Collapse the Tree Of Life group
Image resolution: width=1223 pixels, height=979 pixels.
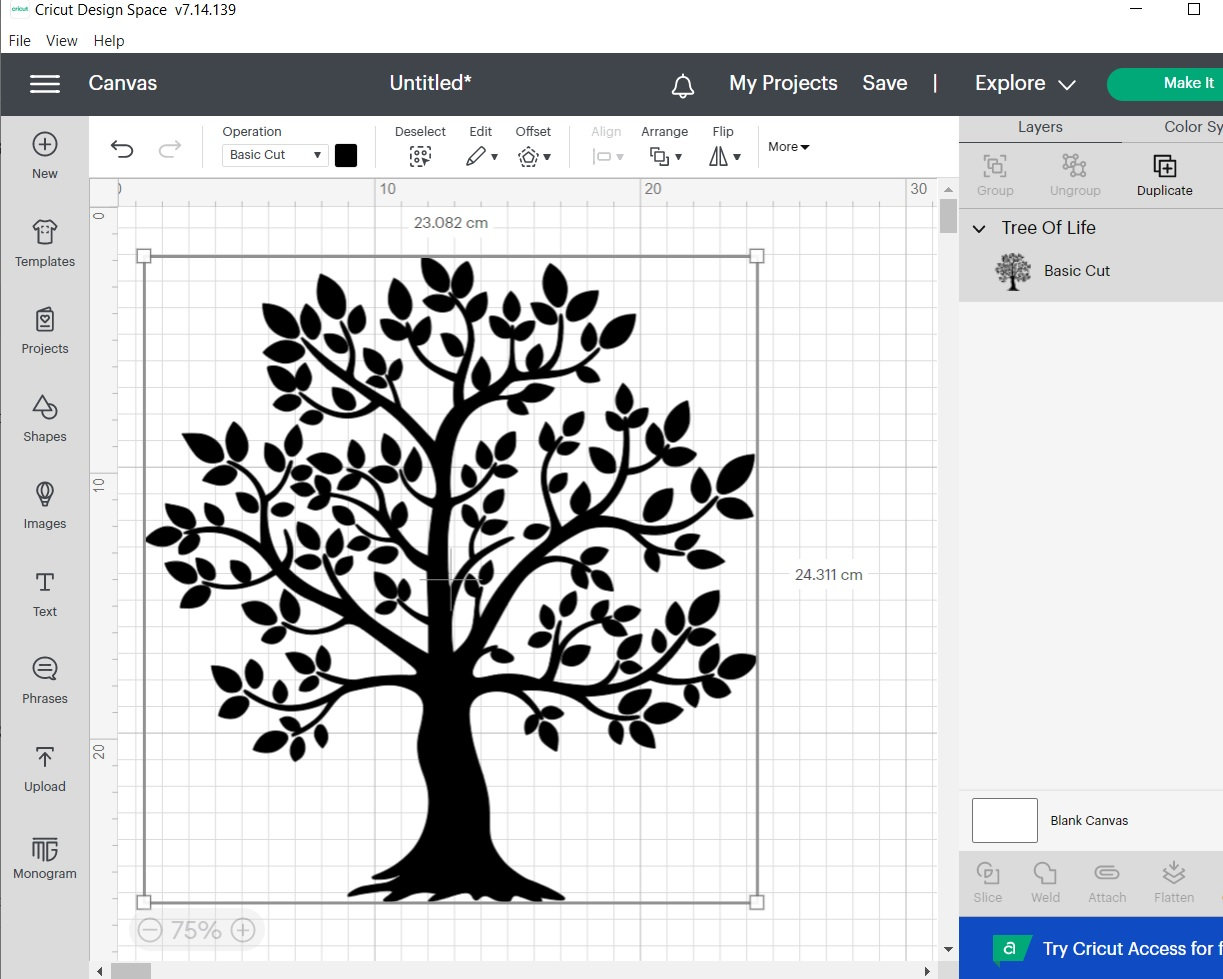(978, 228)
